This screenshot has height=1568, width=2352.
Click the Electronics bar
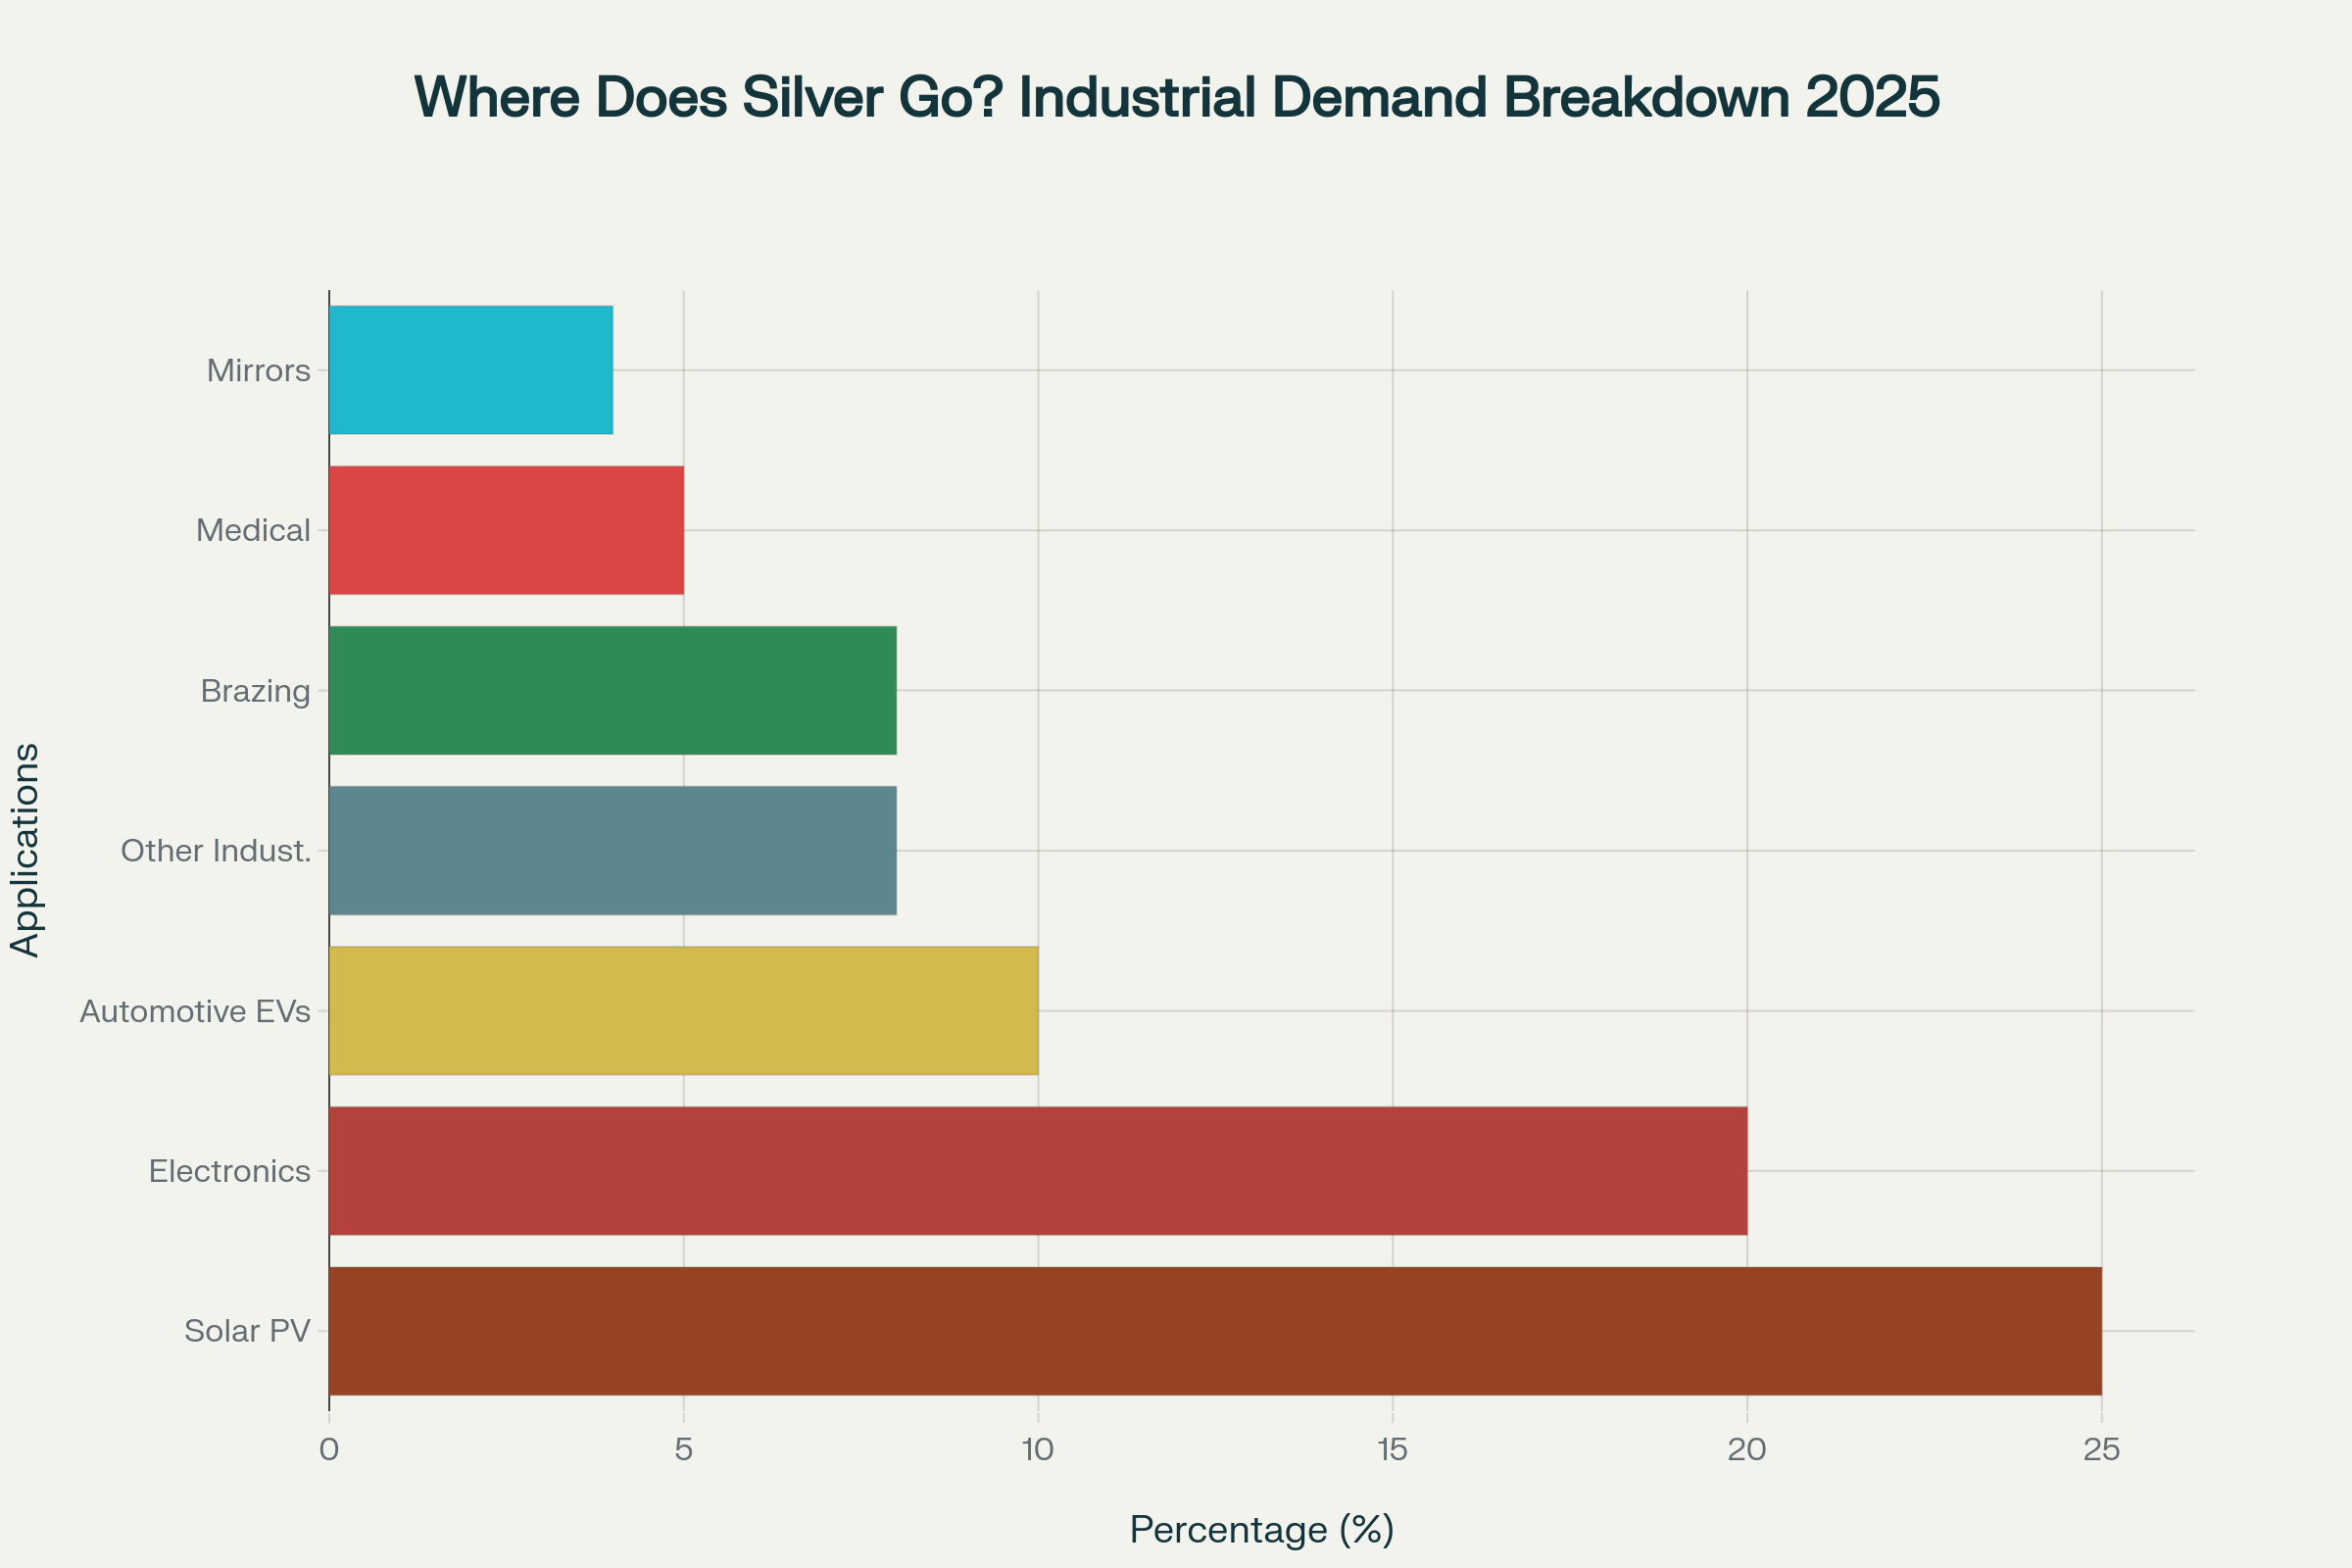click(x=1038, y=1170)
